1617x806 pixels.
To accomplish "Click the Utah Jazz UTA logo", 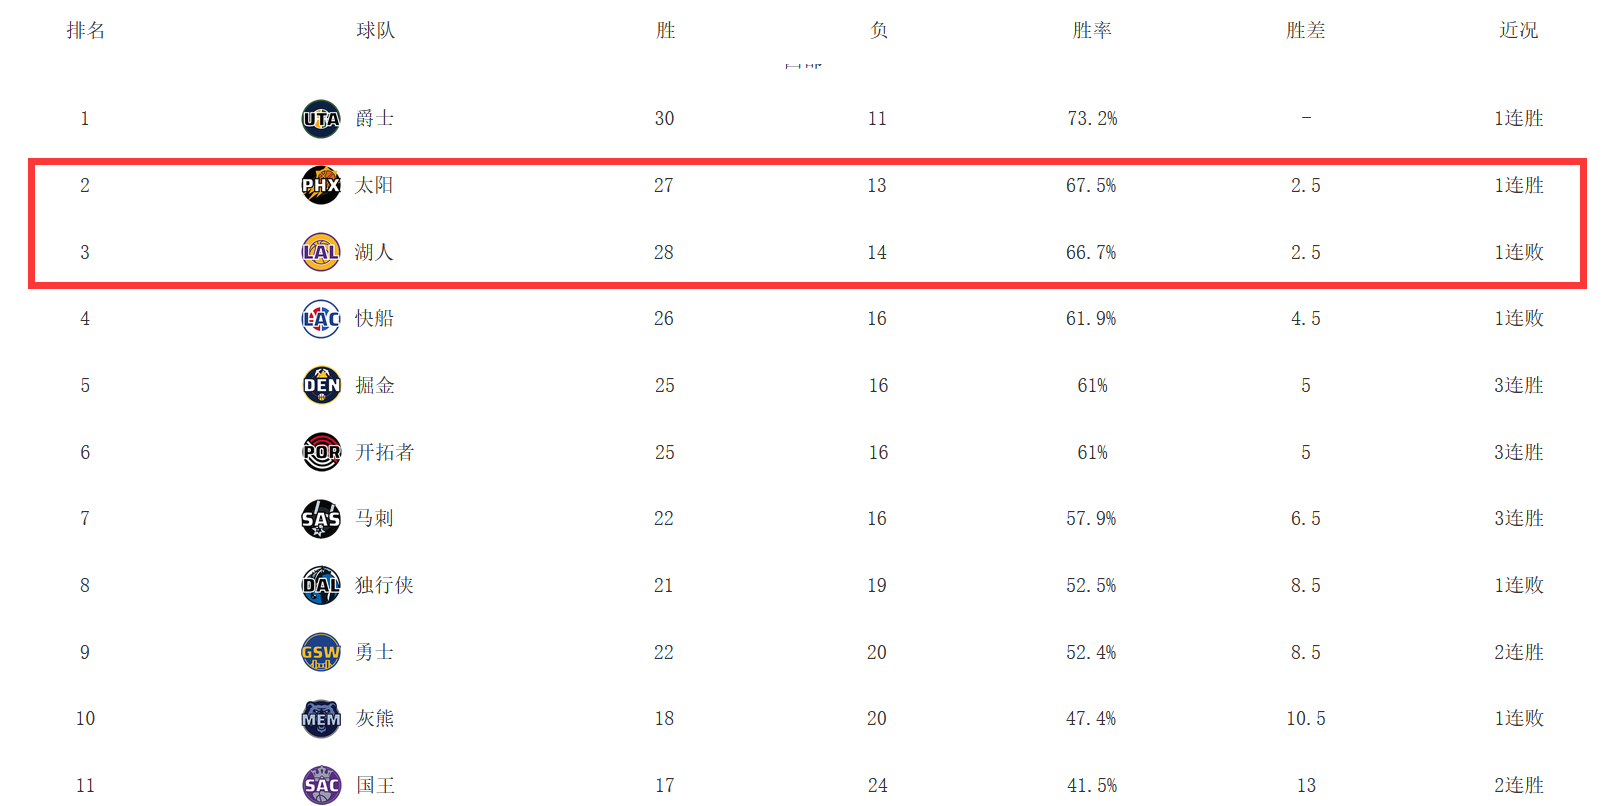I will [x=321, y=119].
